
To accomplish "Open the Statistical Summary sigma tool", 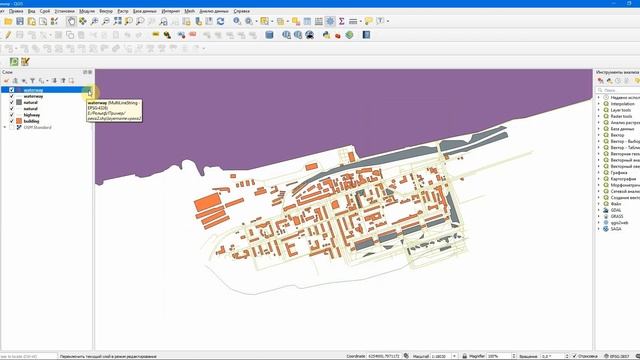I will [342, 21].
